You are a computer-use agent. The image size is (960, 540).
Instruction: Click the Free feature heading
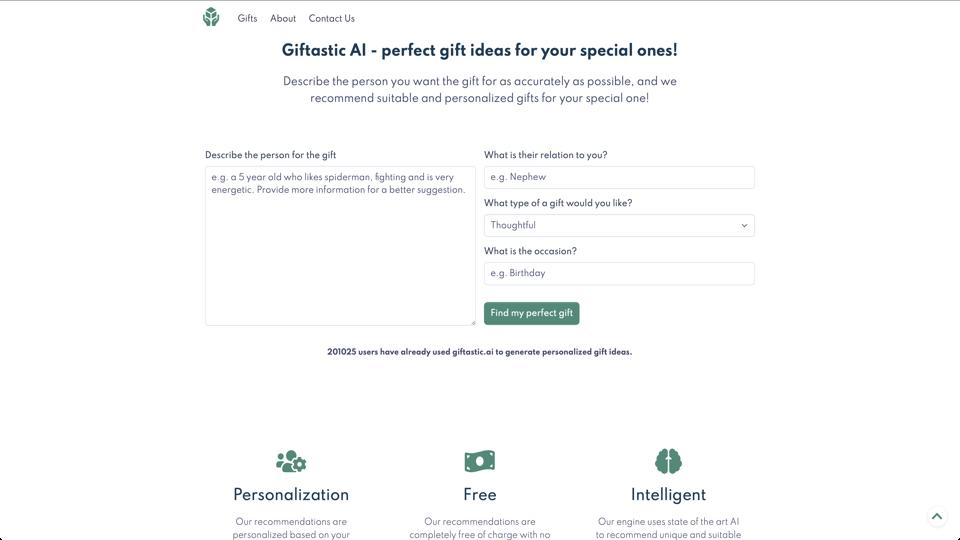pos(480,495)
